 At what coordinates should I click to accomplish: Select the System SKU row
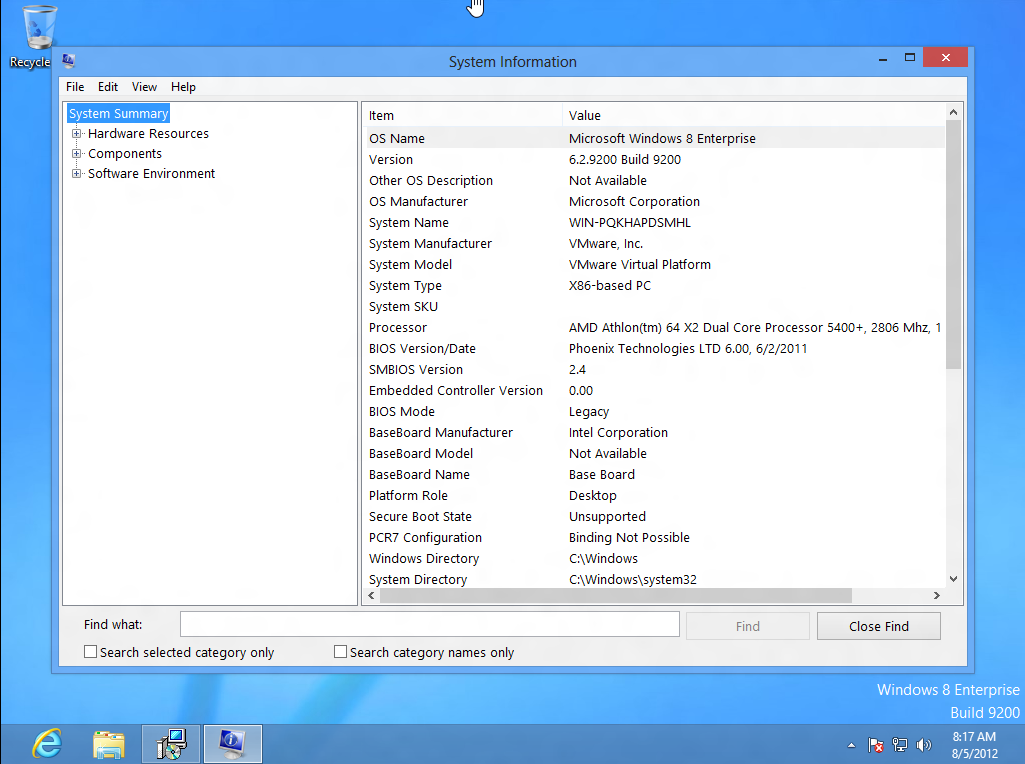(654, 307)
